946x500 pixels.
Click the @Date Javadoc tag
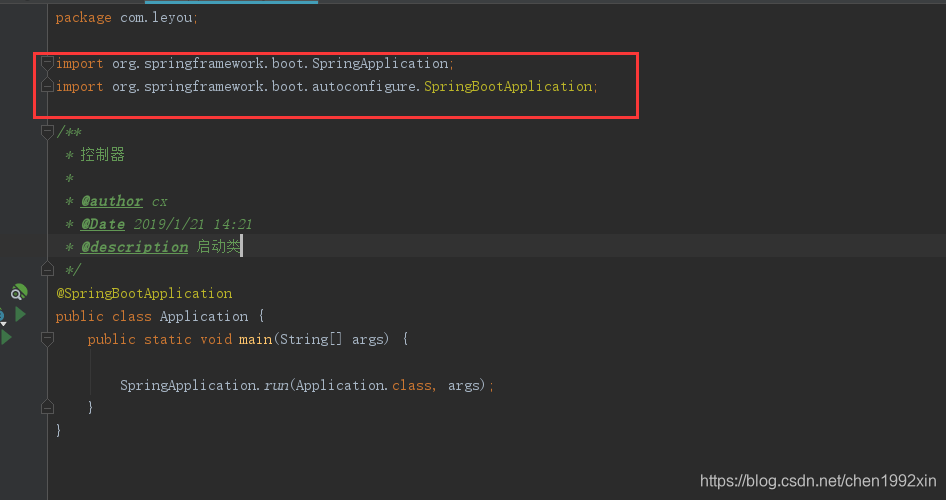(x=103, y=224)
